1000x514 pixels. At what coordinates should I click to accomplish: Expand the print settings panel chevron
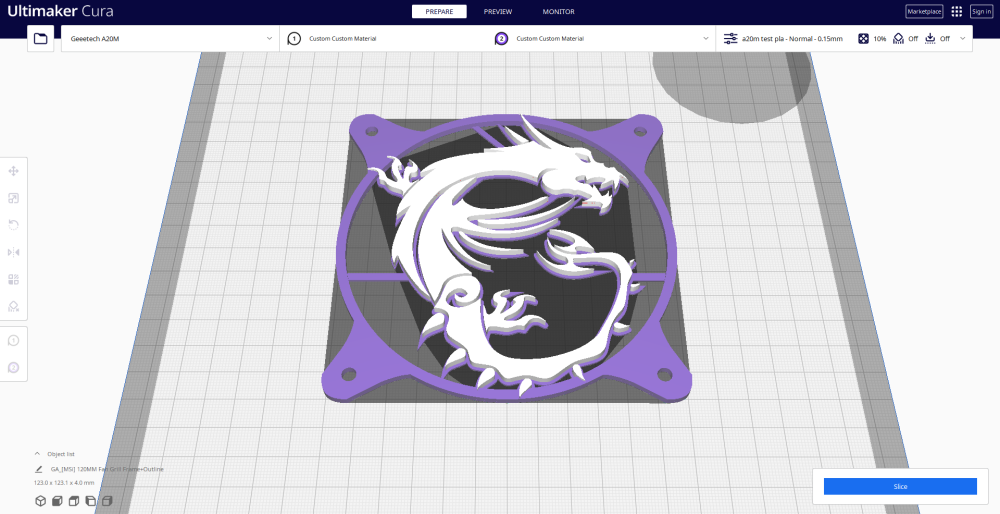962,39
